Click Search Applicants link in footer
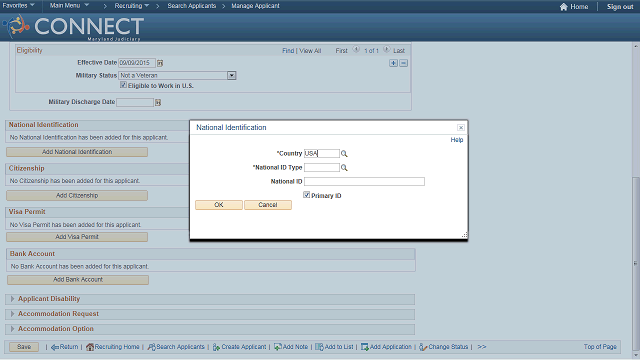The width and height of the screenshot is (640, 360). click(176, 347)
